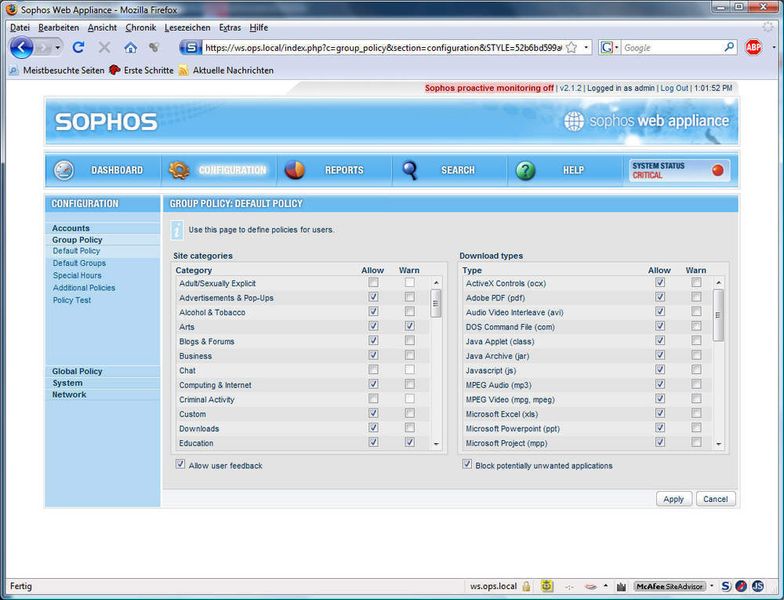Open the Erste Schritte bookmark icon
This screenshot has width=784, height=600.
(x=114, y=70)
